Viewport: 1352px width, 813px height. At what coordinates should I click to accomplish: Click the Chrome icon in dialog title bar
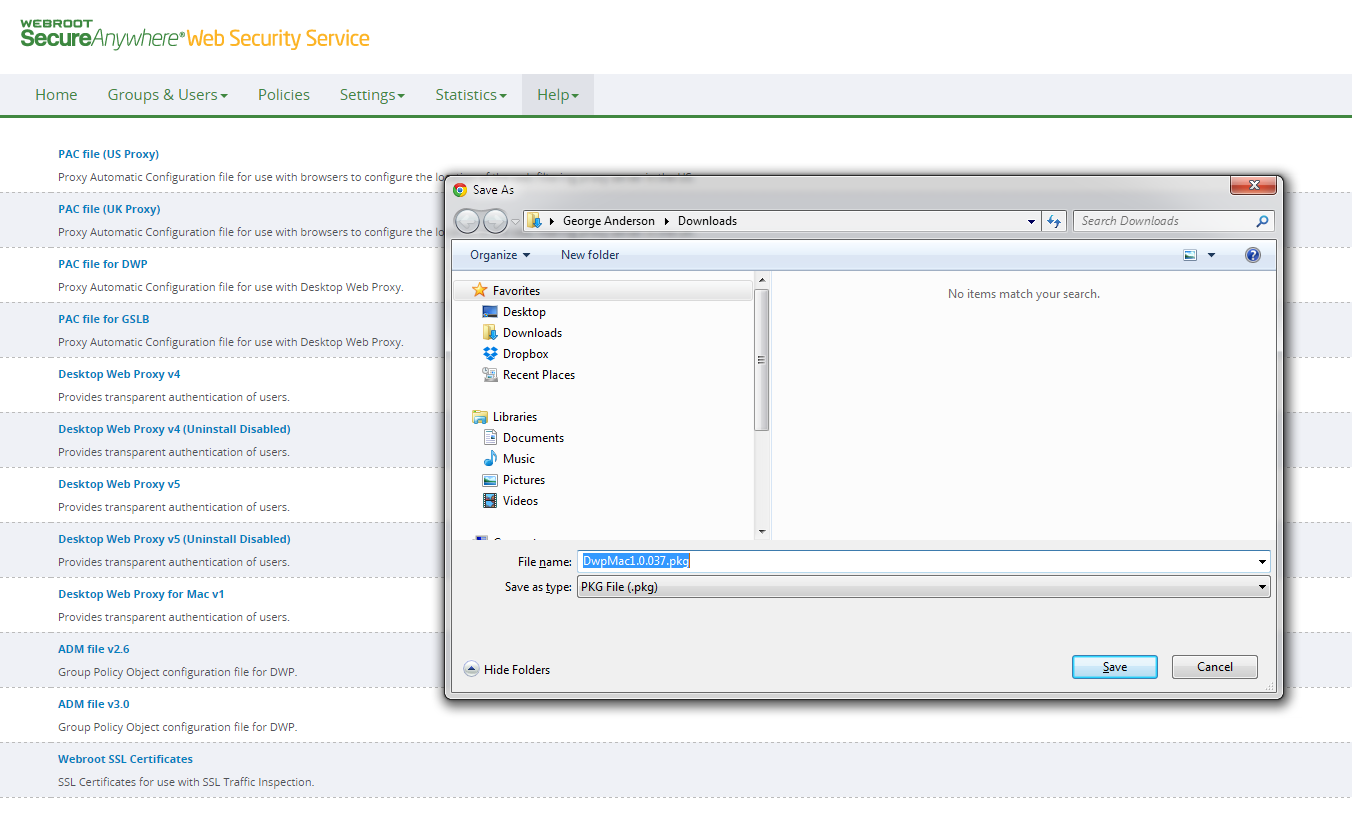coord(460,189)
